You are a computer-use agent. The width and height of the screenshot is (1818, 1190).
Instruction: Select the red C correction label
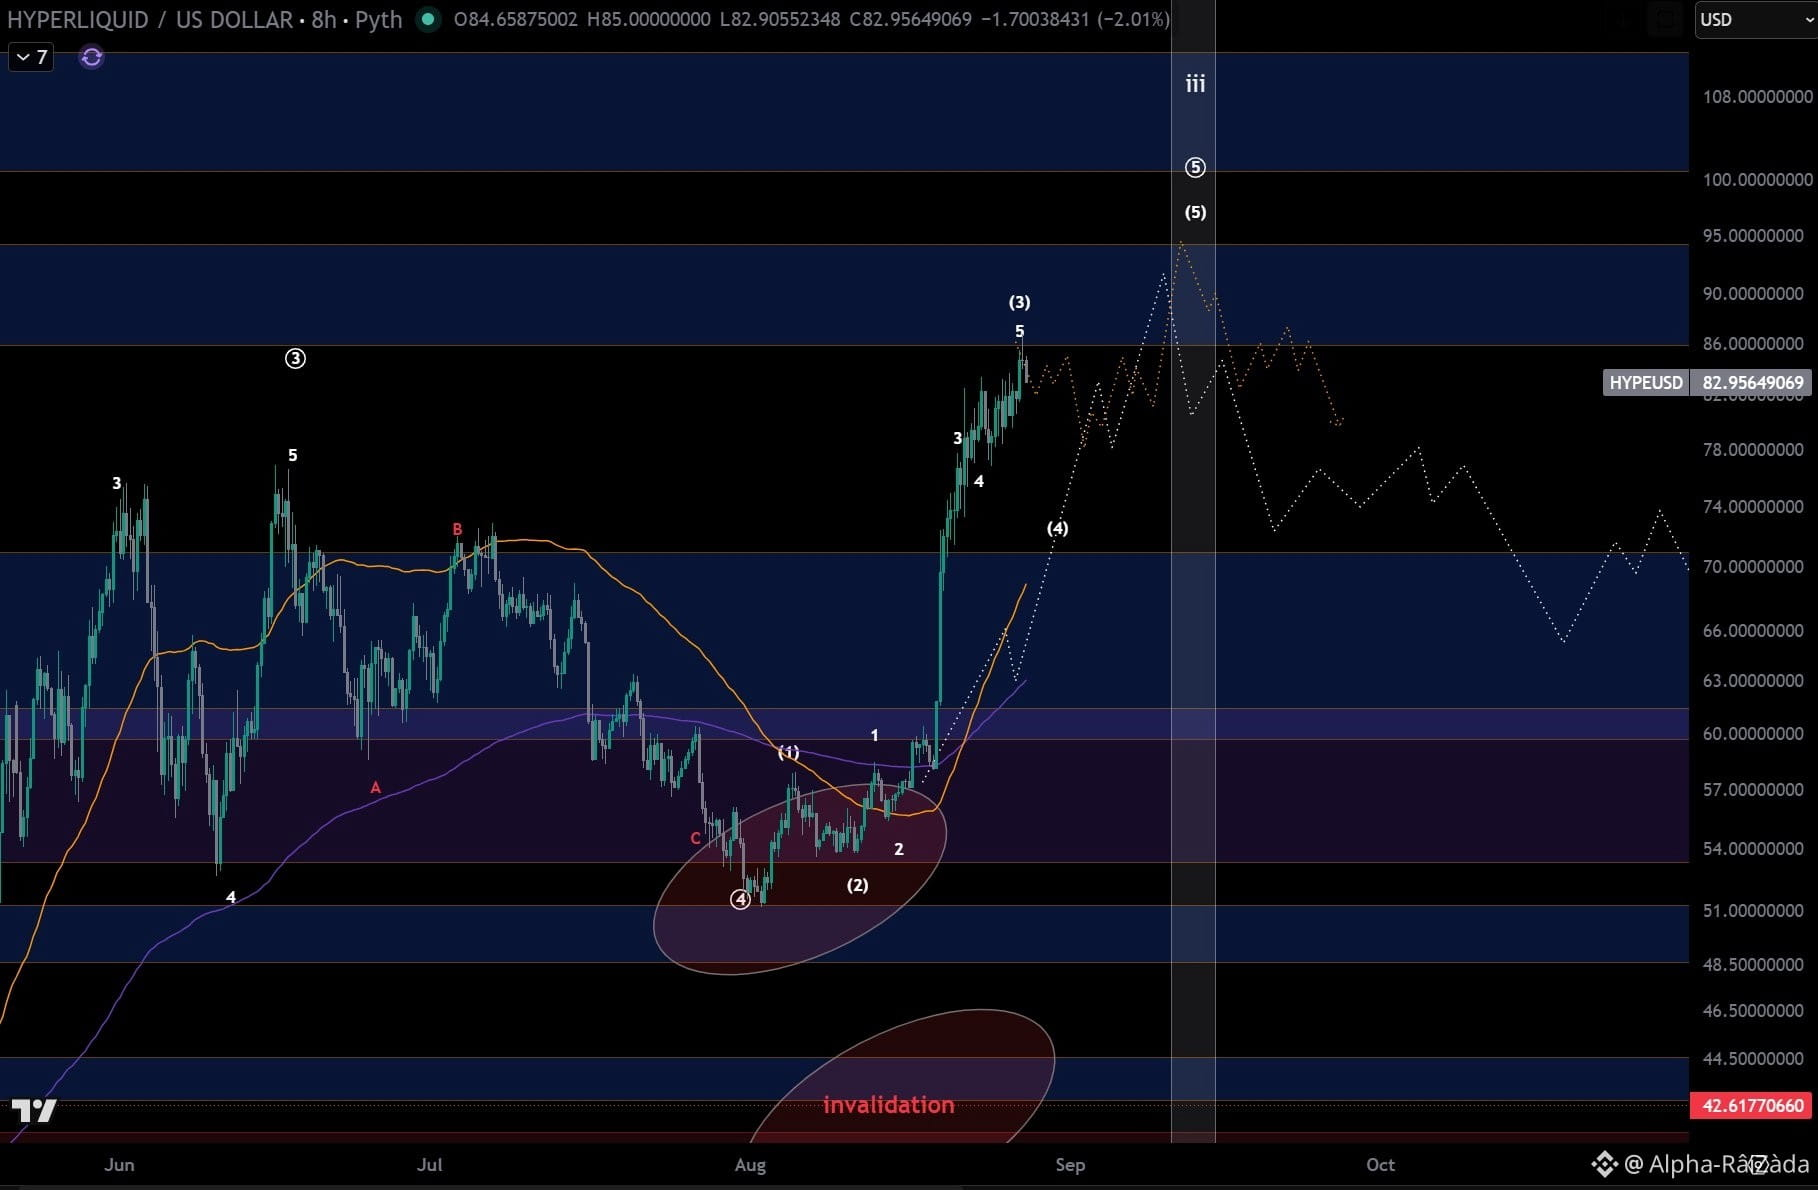pyautogui.click(x=696, y=839)
